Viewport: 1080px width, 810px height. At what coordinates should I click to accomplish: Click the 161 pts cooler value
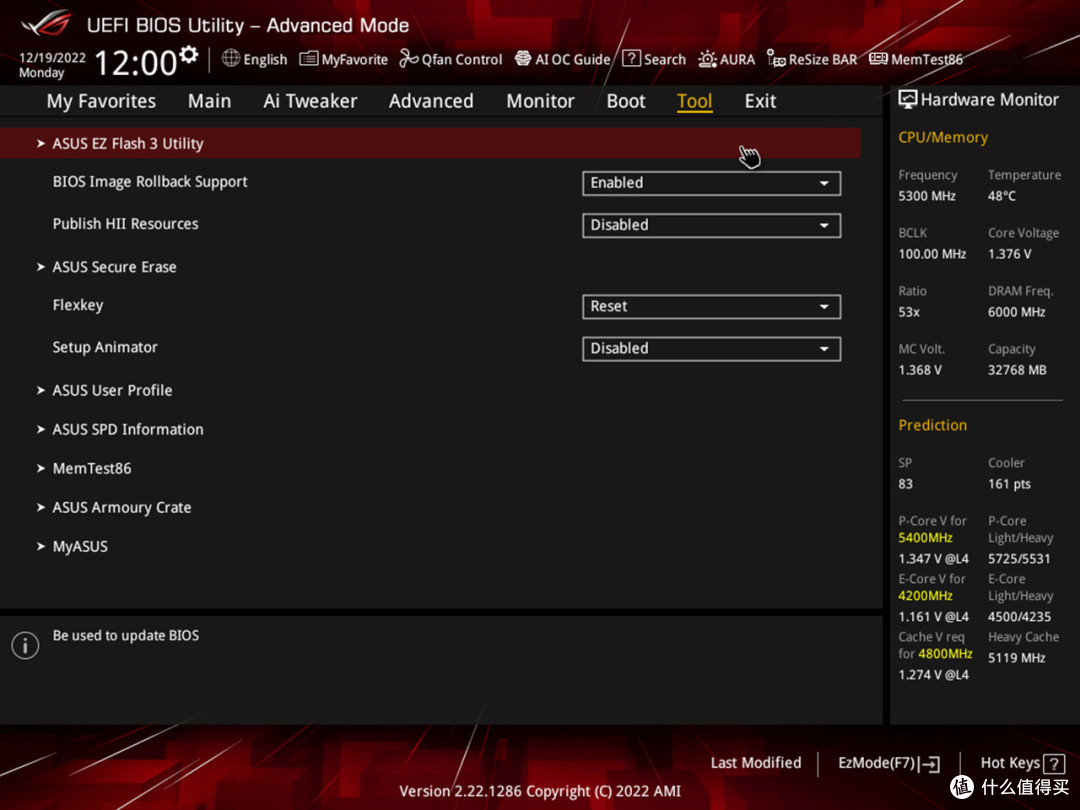[x=1009, y=484]
